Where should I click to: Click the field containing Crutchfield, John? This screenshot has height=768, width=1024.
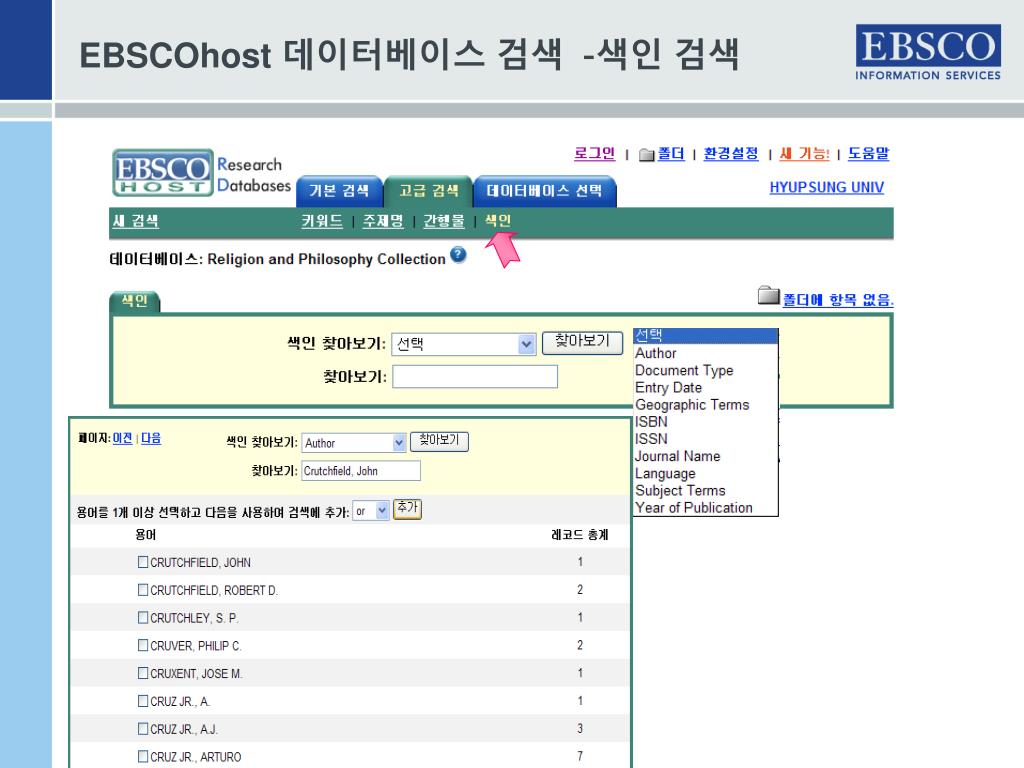pos(360,471)
